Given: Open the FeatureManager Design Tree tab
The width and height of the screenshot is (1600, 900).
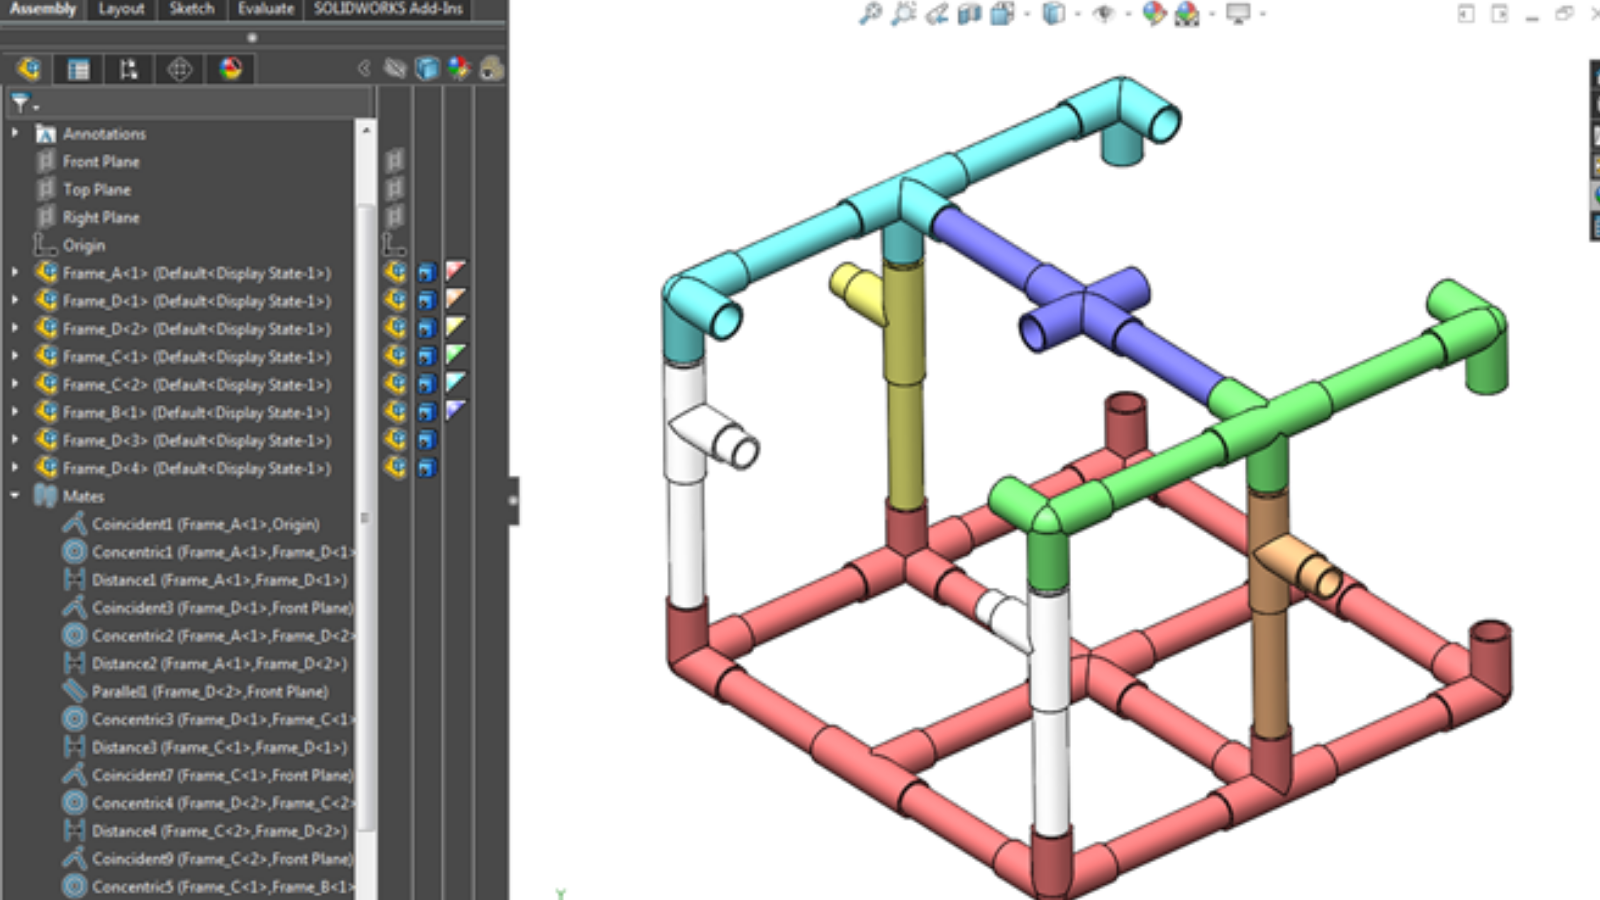Looking at the screenshot, I should 28,69.
